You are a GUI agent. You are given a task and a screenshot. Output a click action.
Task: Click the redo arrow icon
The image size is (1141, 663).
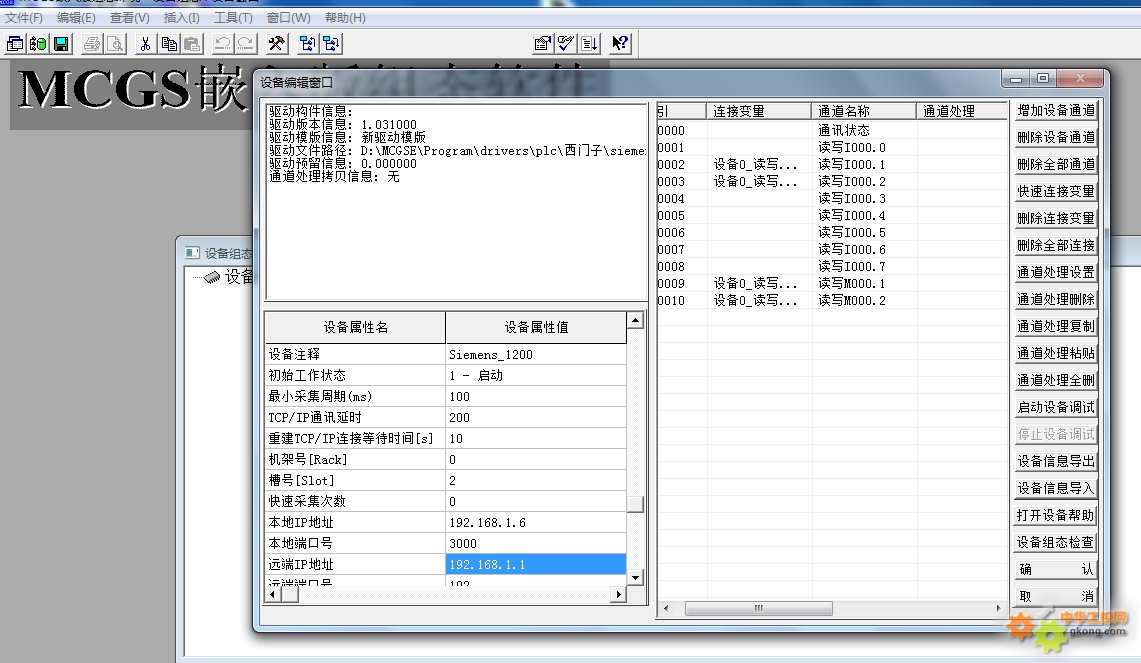pyautogui.click(x=246, y=44)
